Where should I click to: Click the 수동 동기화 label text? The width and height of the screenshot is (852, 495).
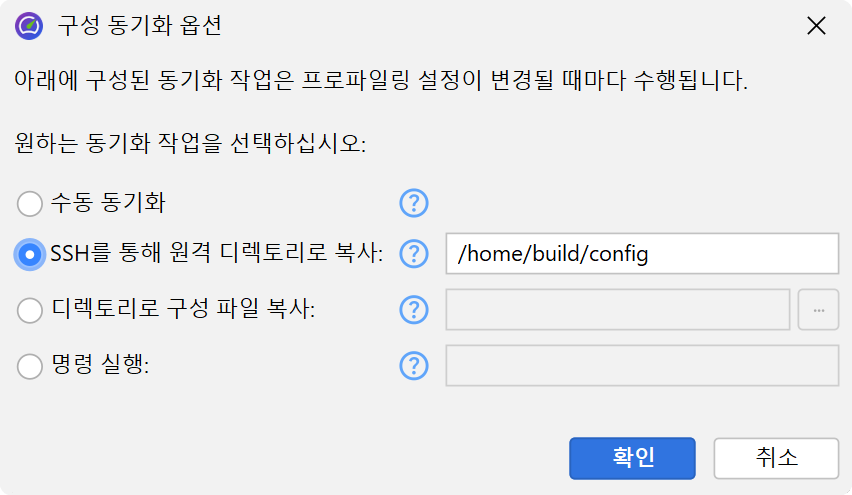tap(108, 203)
